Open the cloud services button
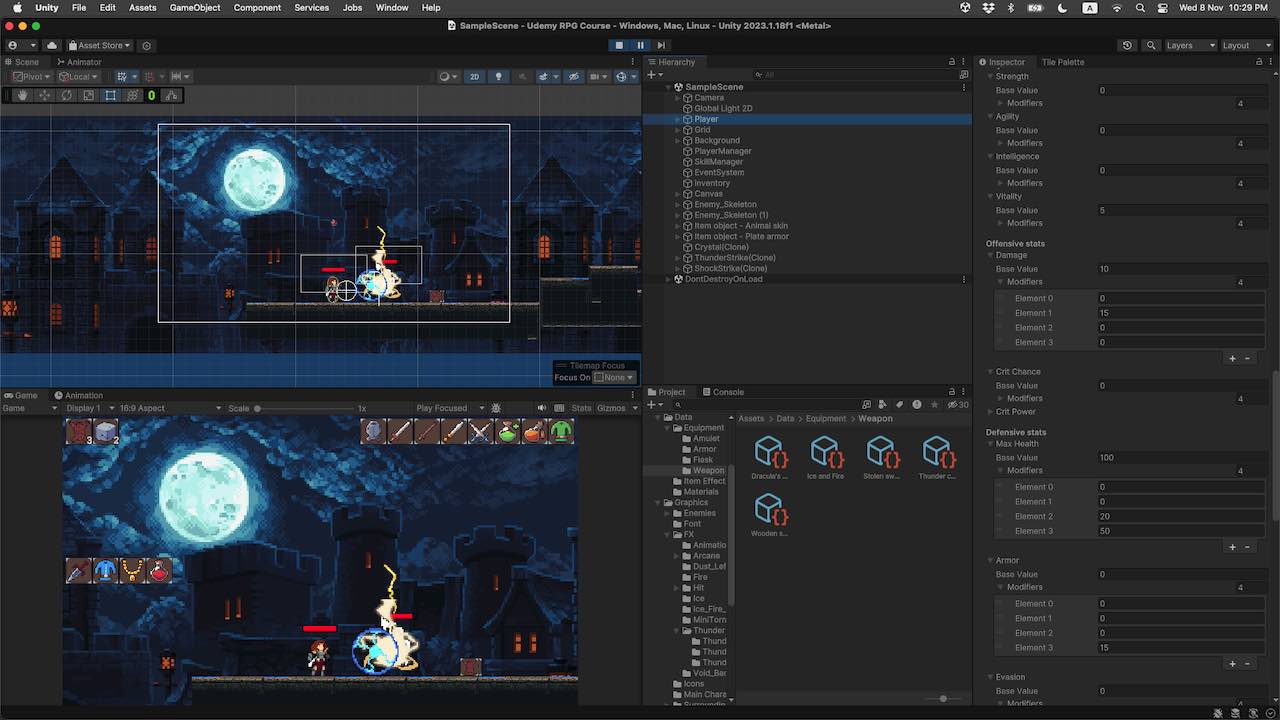Viewport: 1280px width, 720px height. click(52, 45)
